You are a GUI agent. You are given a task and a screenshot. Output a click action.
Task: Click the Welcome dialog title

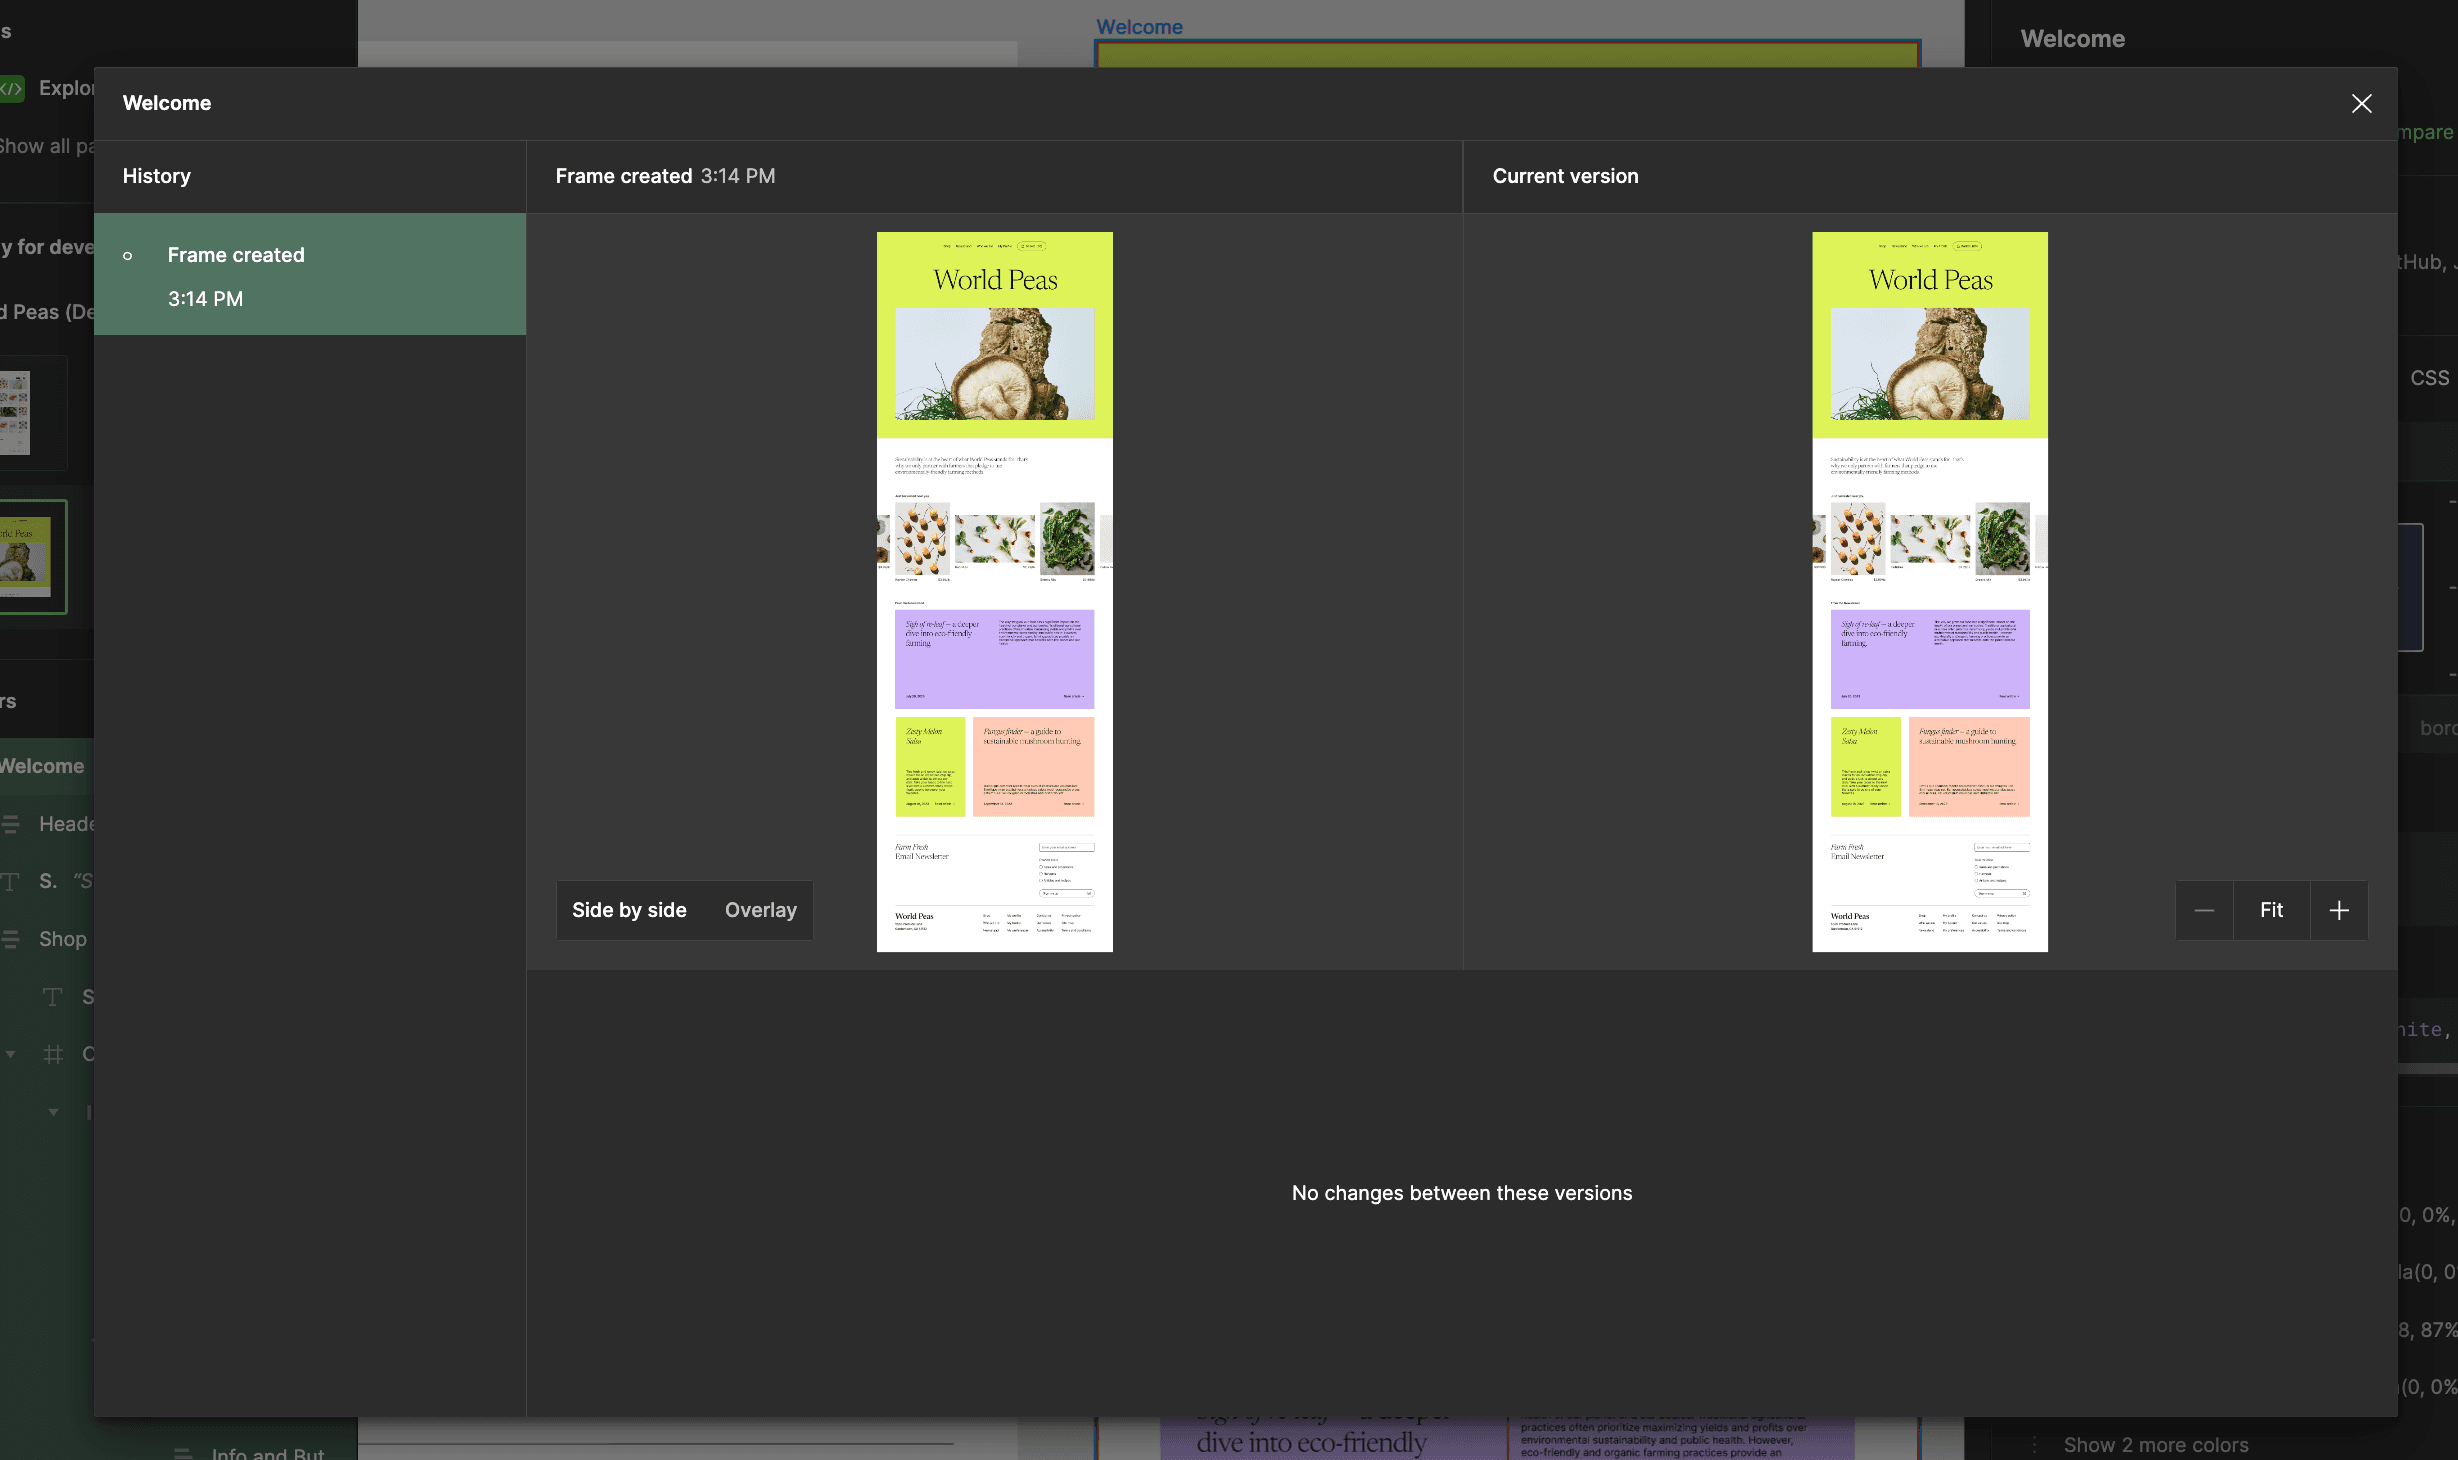click(167, 103)
